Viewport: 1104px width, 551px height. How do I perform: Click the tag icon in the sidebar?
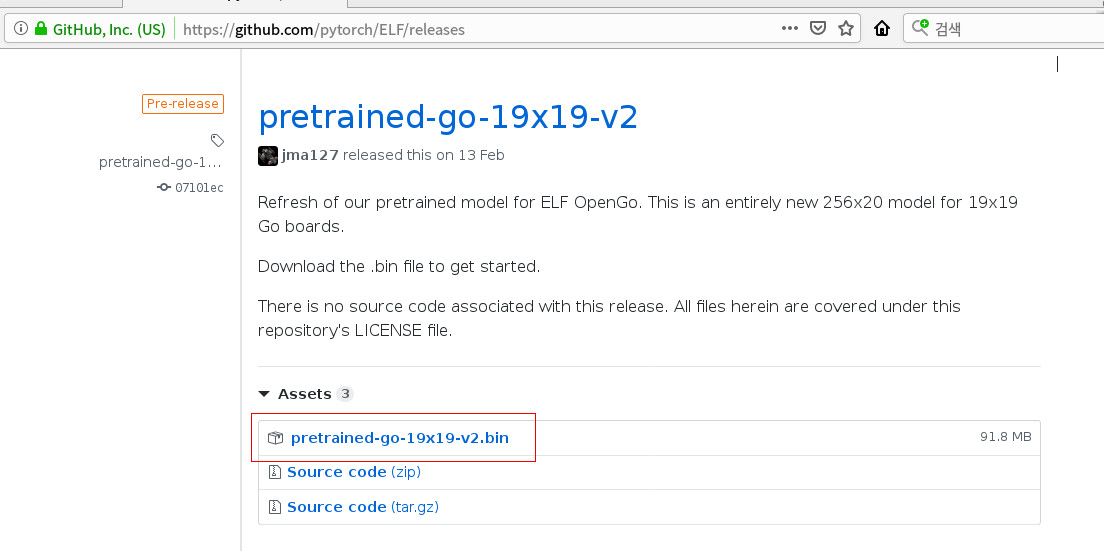point(217,140)
